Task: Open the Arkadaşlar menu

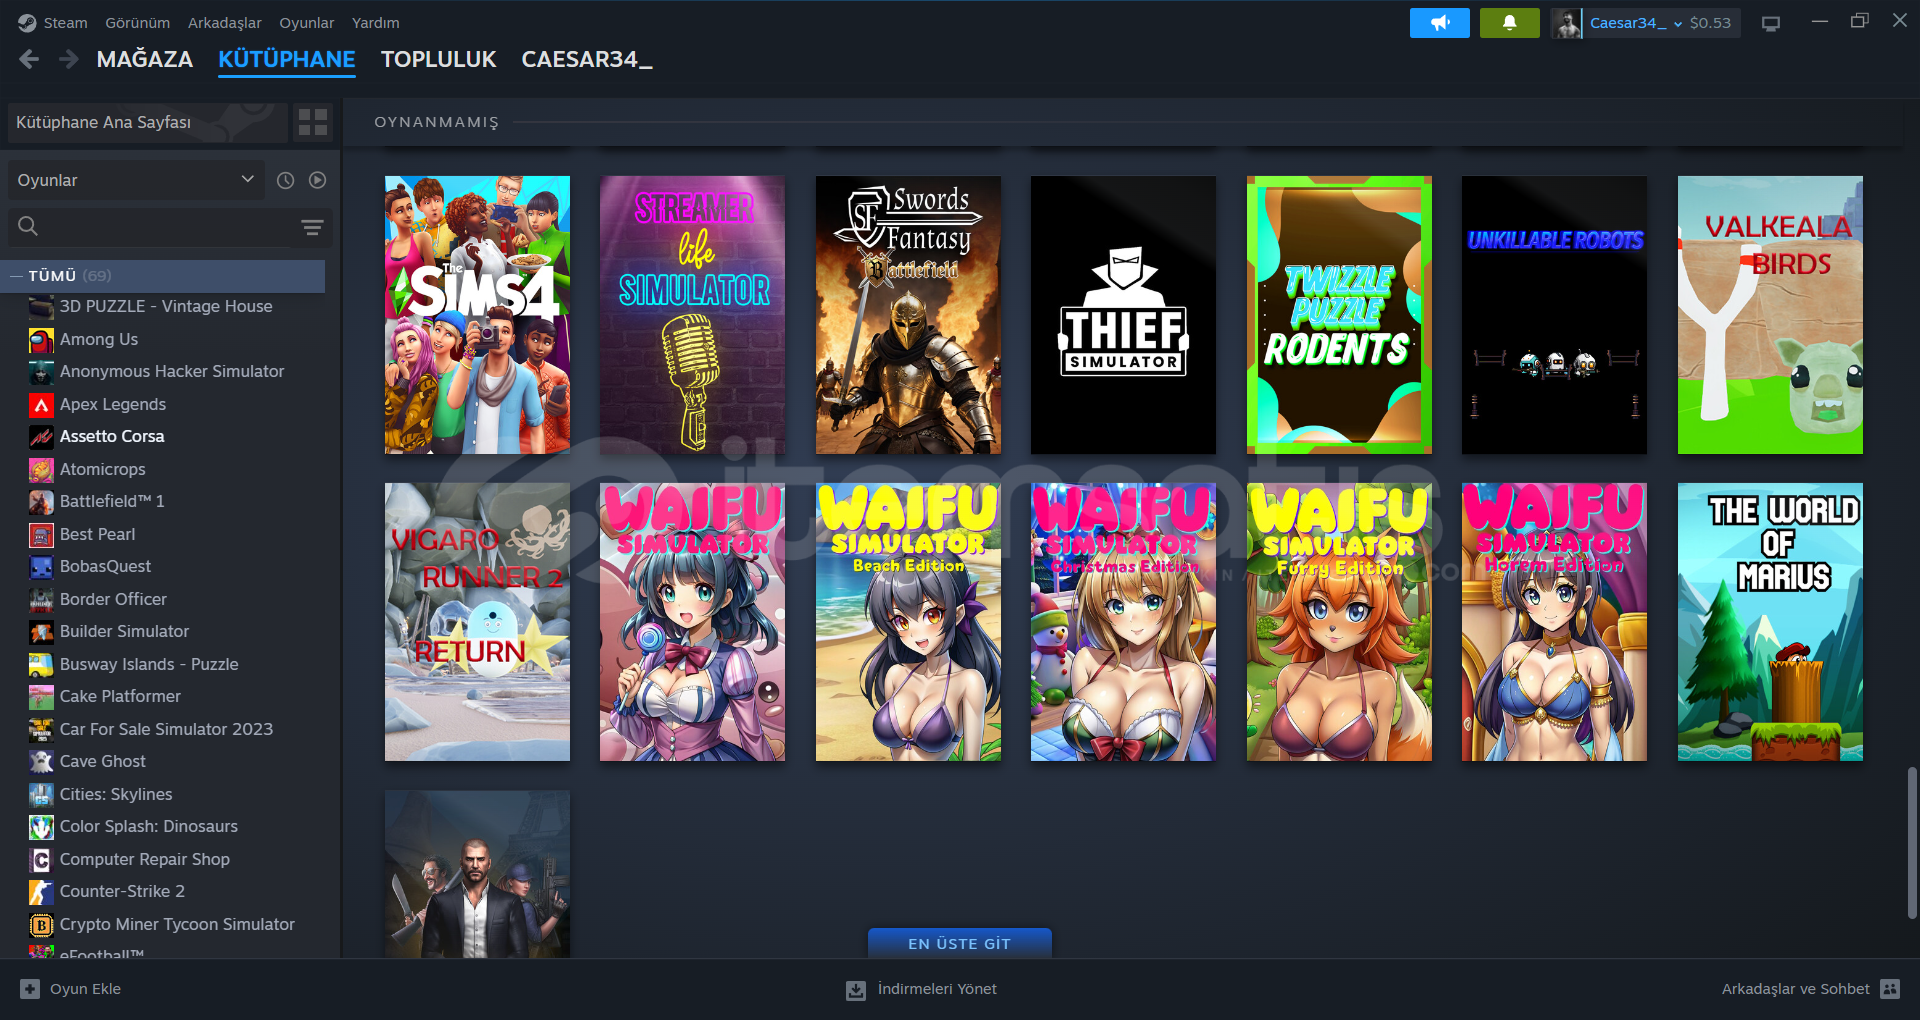Action: point(225,23)
